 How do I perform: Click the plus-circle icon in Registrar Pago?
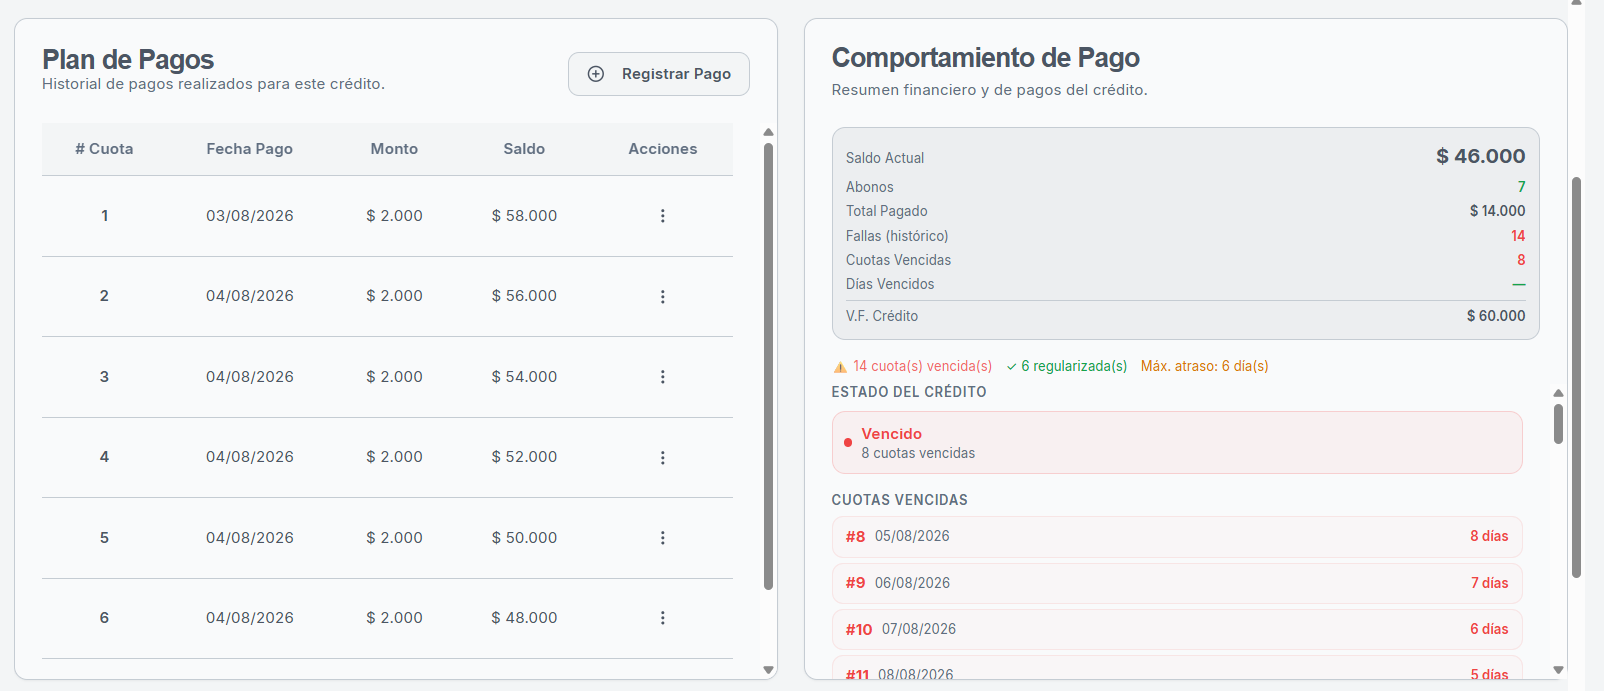pyautogui.click(x=596, y=74)
